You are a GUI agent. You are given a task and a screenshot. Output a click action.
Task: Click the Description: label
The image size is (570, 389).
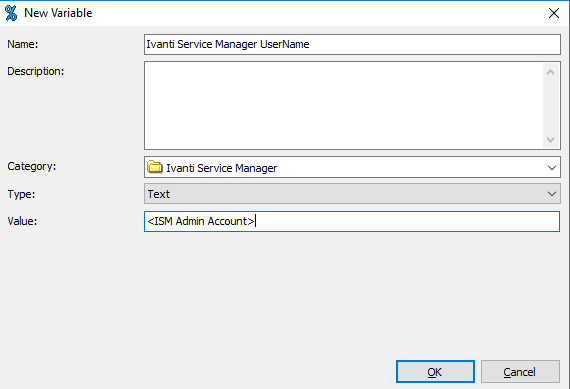click(36, 71)
